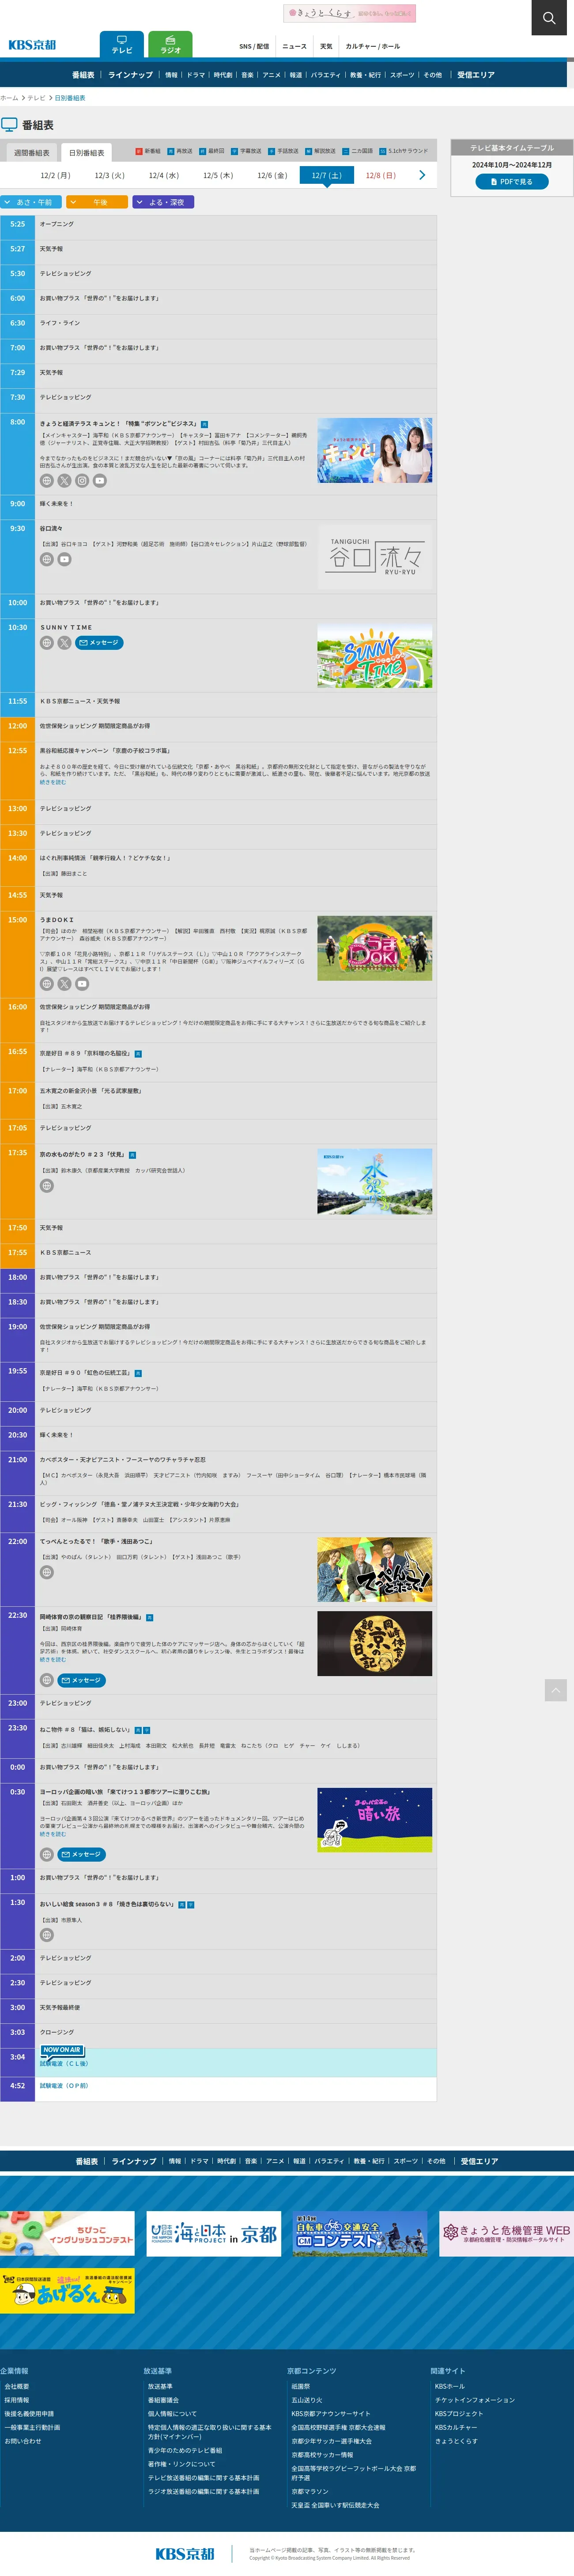
Task: Open SUNNY TIME program thumbnail
Action: pyautogui.click(x=375, y=656)
